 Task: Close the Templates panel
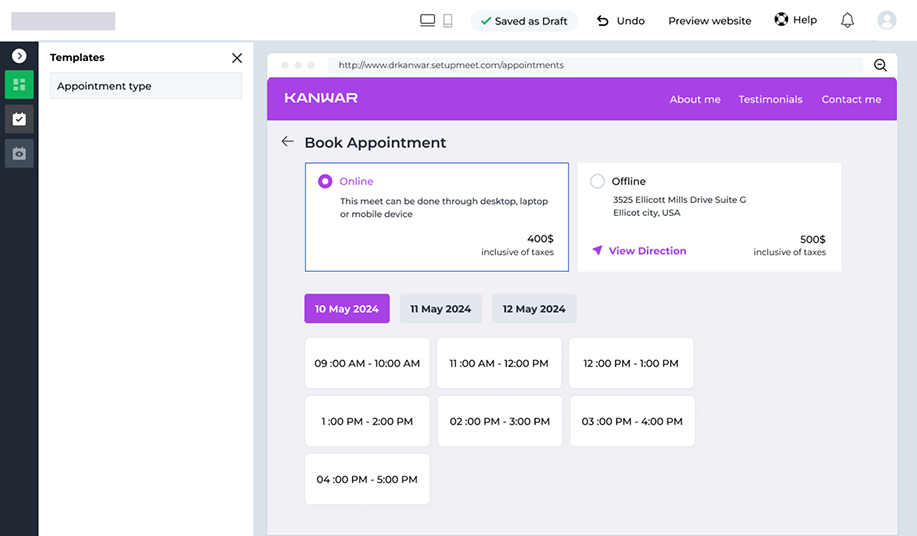237,58
